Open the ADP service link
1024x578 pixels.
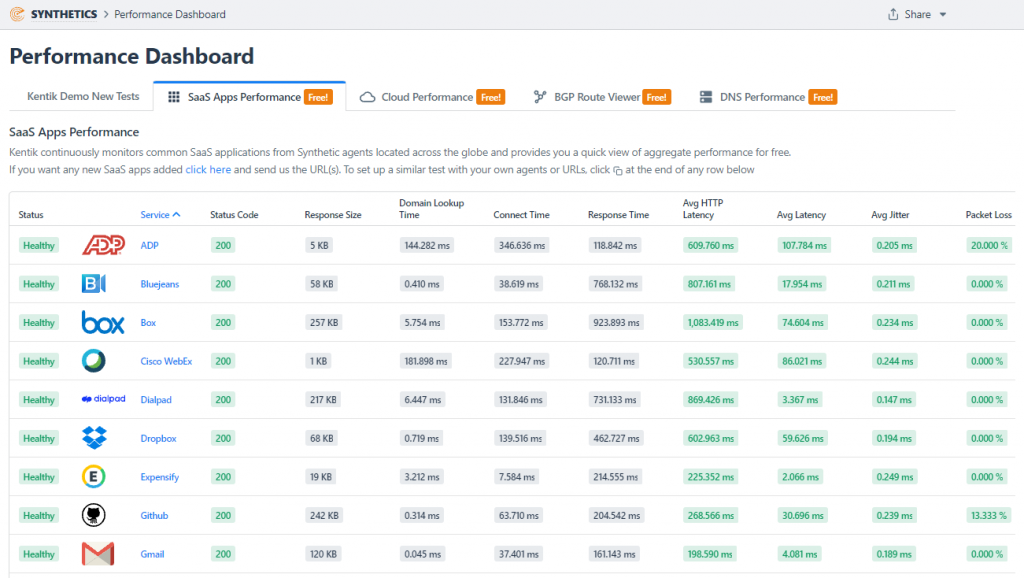(x=150, y=246)
